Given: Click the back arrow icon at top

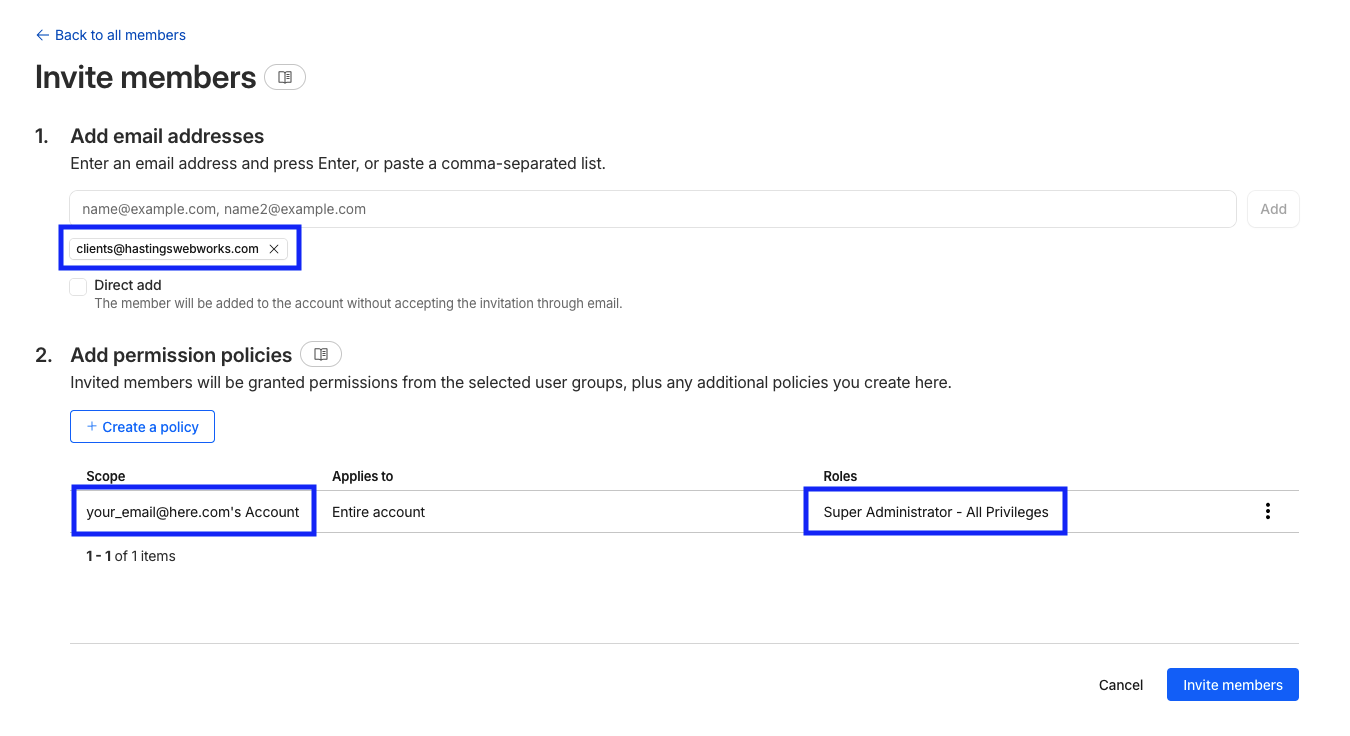Looking at the screenshot, I should point(42,35).
